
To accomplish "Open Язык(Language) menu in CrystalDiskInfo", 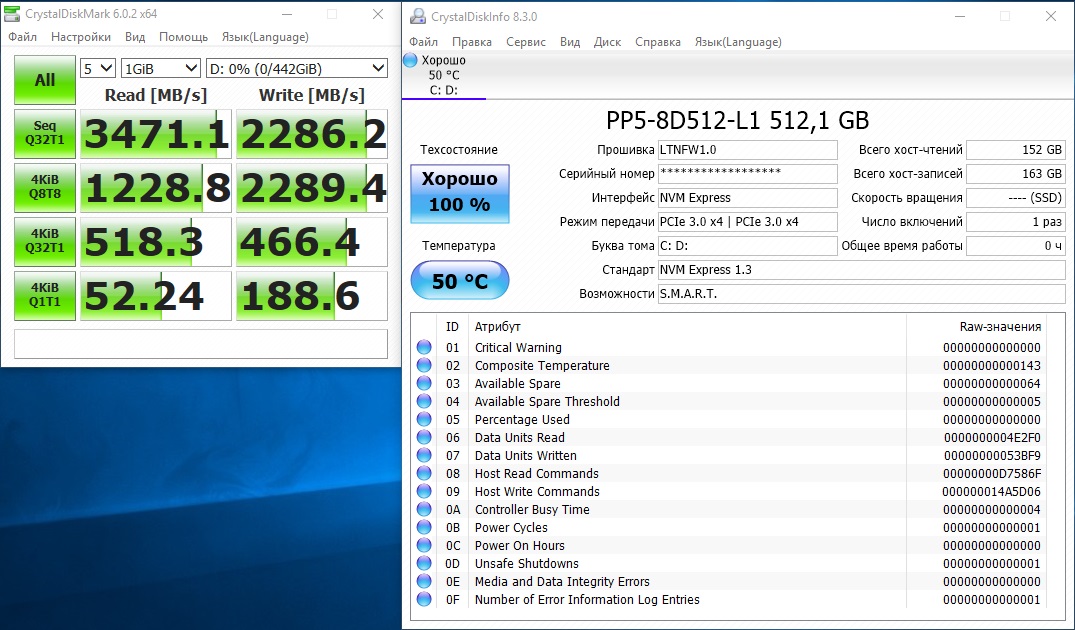I will tap(738, 42).
